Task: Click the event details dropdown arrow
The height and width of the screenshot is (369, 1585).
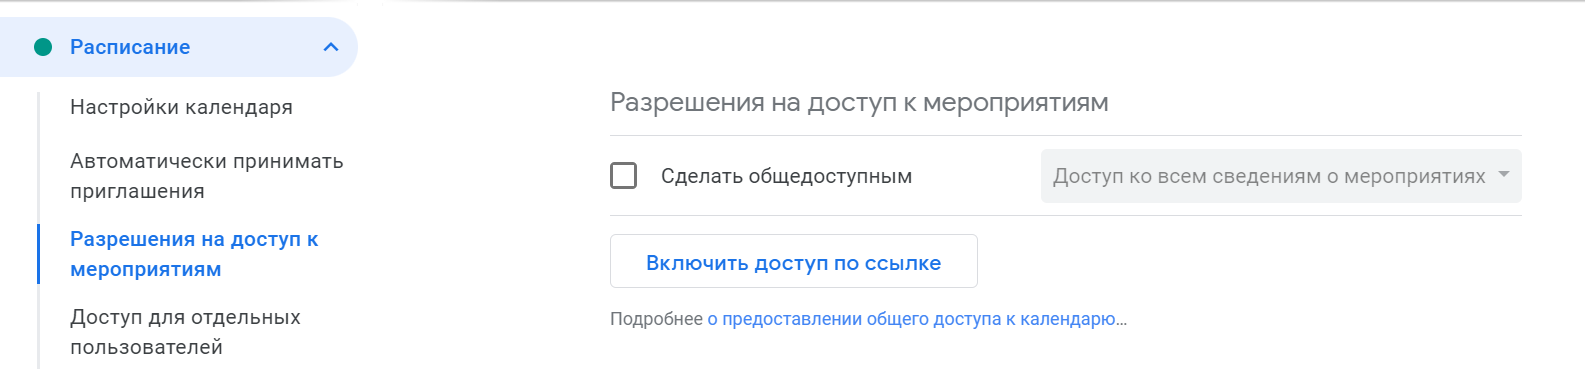Action: (1503, 175)
